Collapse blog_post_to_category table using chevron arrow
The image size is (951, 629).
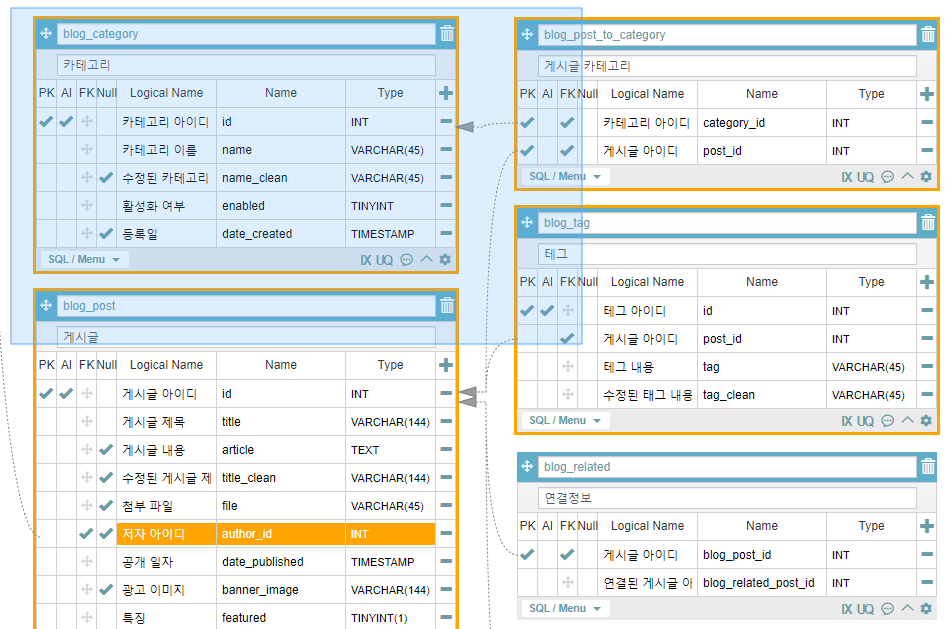[x=907, y=177]
